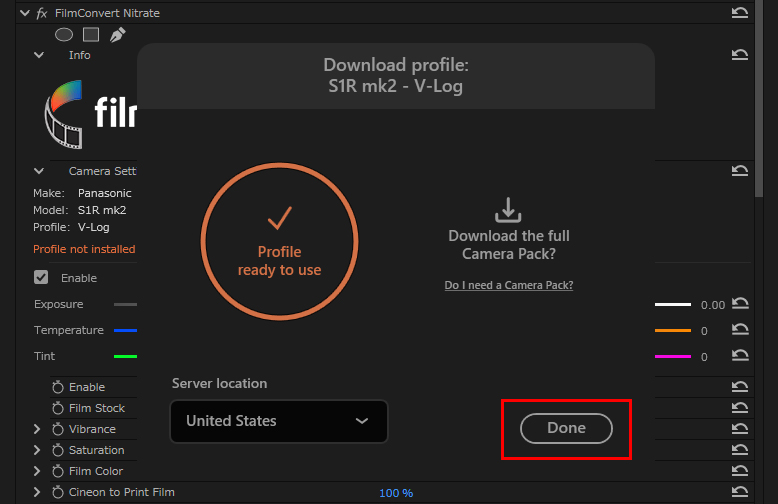Viewport: 778px width, 504px height.
Task: Click the Done button
Action: (566, 428)
